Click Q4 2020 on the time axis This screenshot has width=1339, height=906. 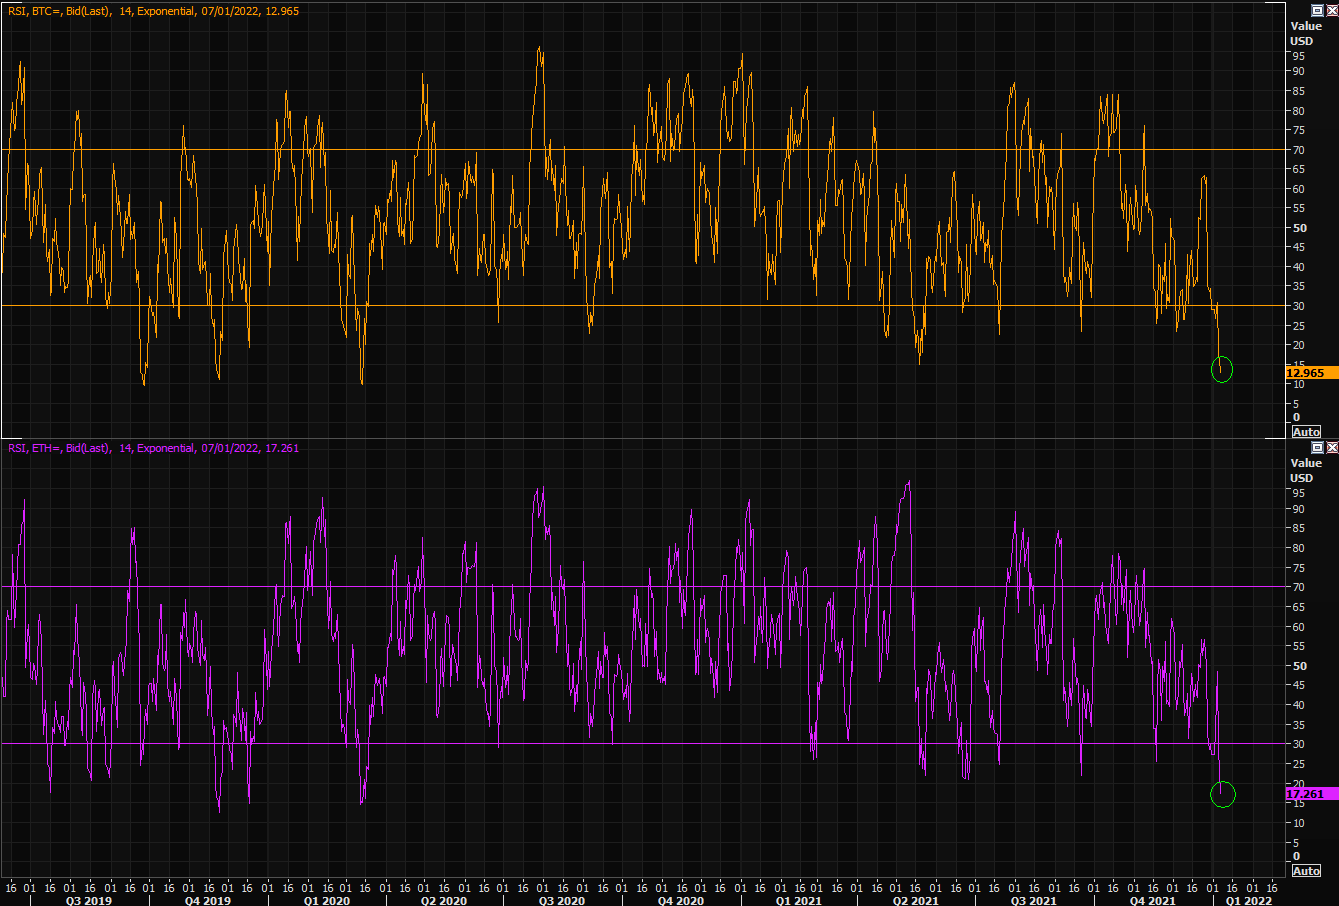[x=680, y=900]
